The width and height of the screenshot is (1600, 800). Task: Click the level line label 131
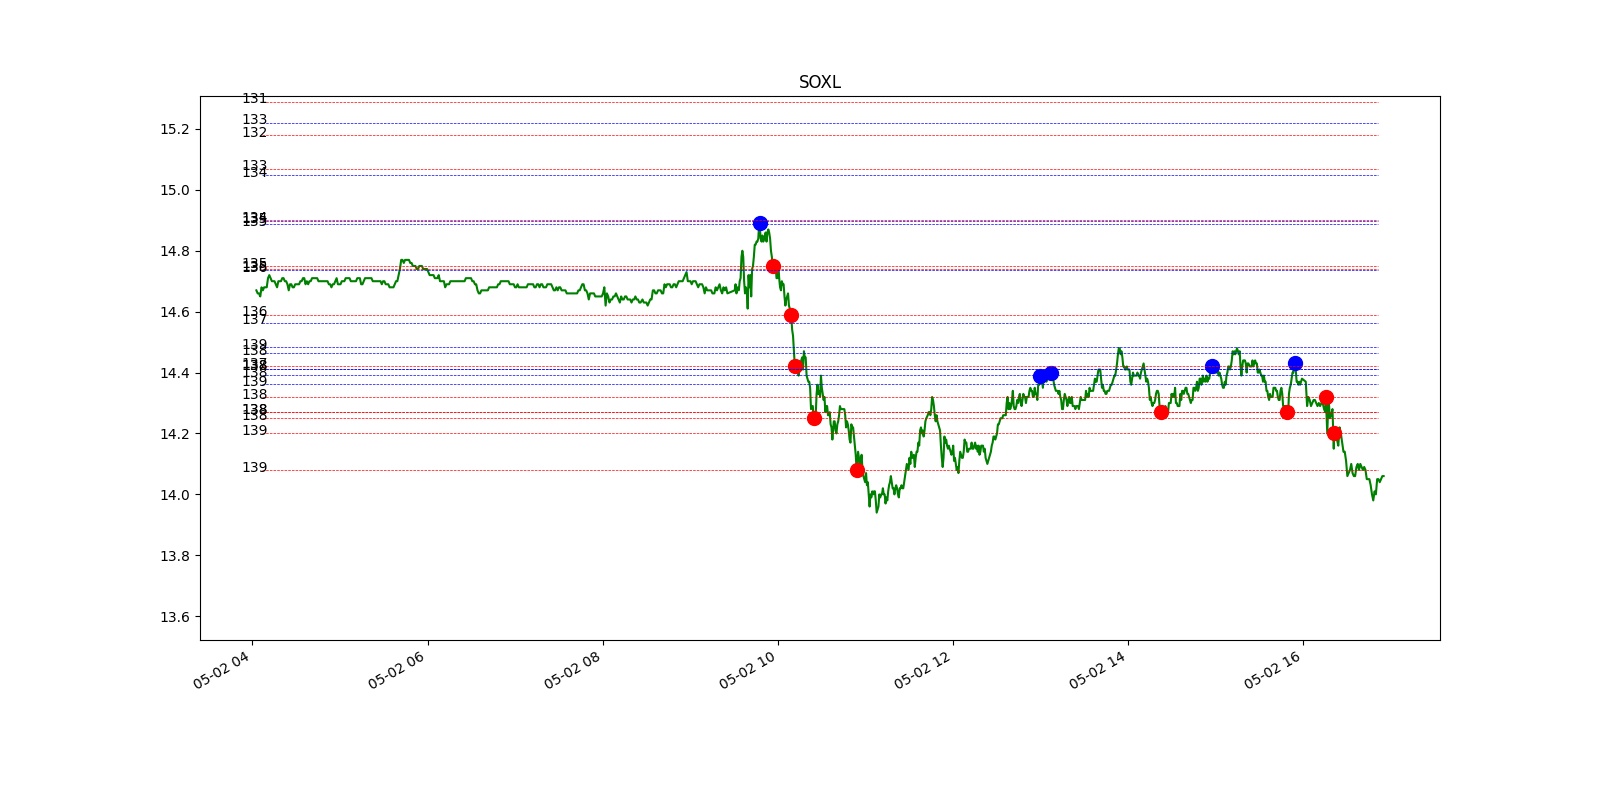[x=255, y=99]
